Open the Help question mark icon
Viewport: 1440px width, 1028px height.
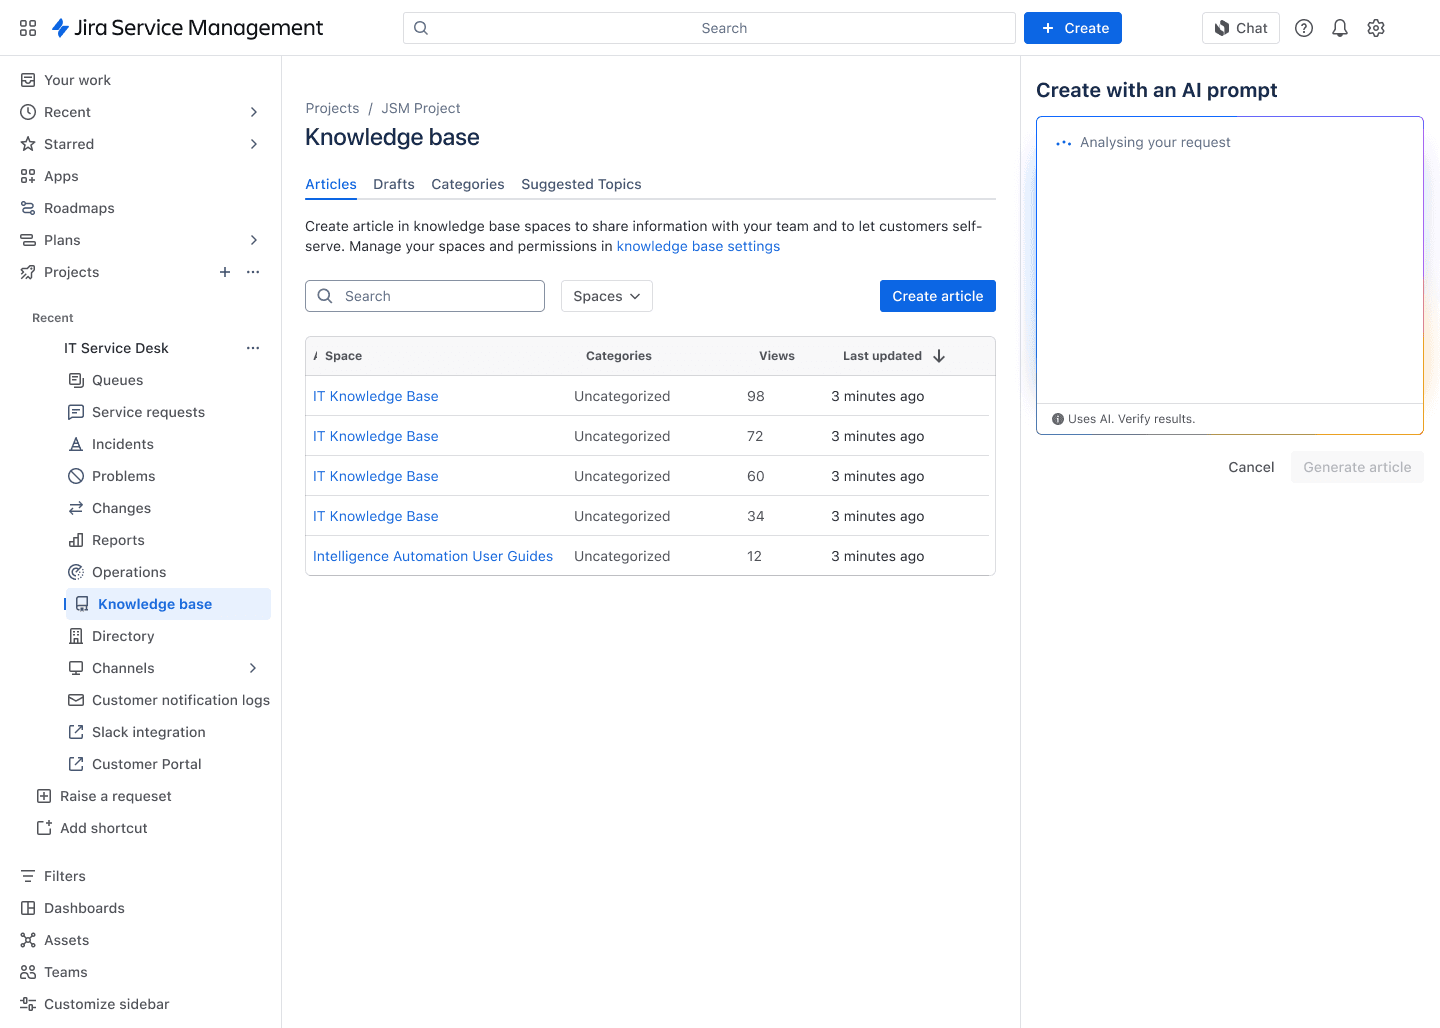tap(1304, 28)
